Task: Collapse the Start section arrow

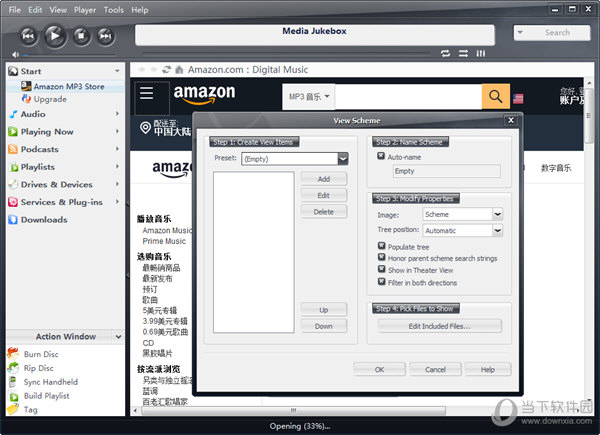Action: [117, 71]
